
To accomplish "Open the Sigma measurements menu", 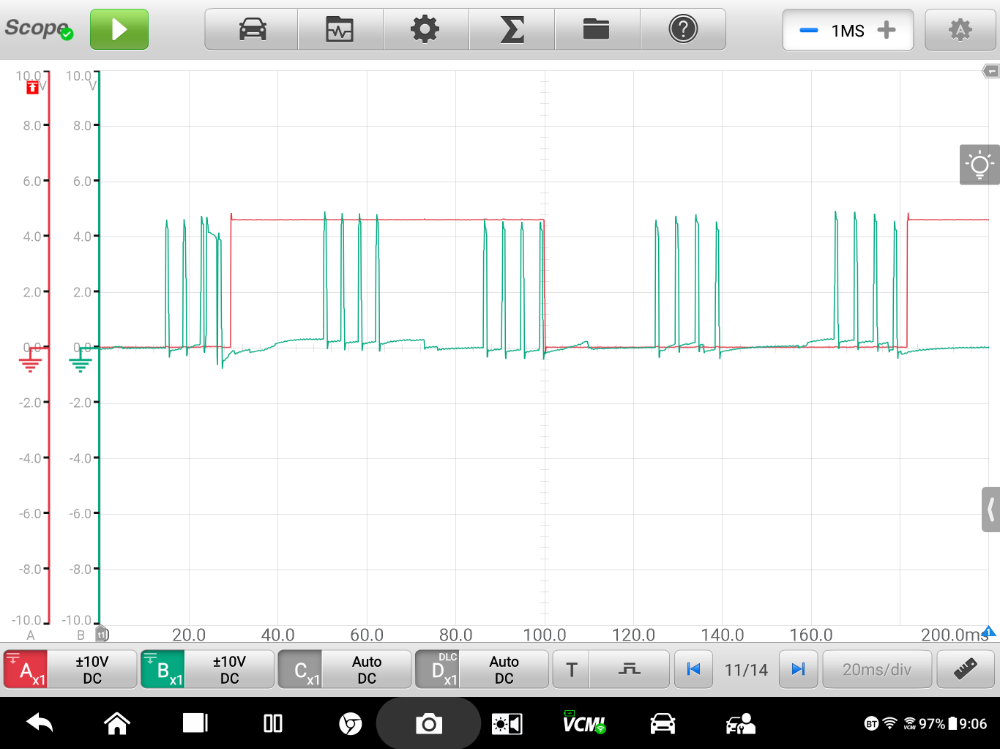I will tap(512, 30).
